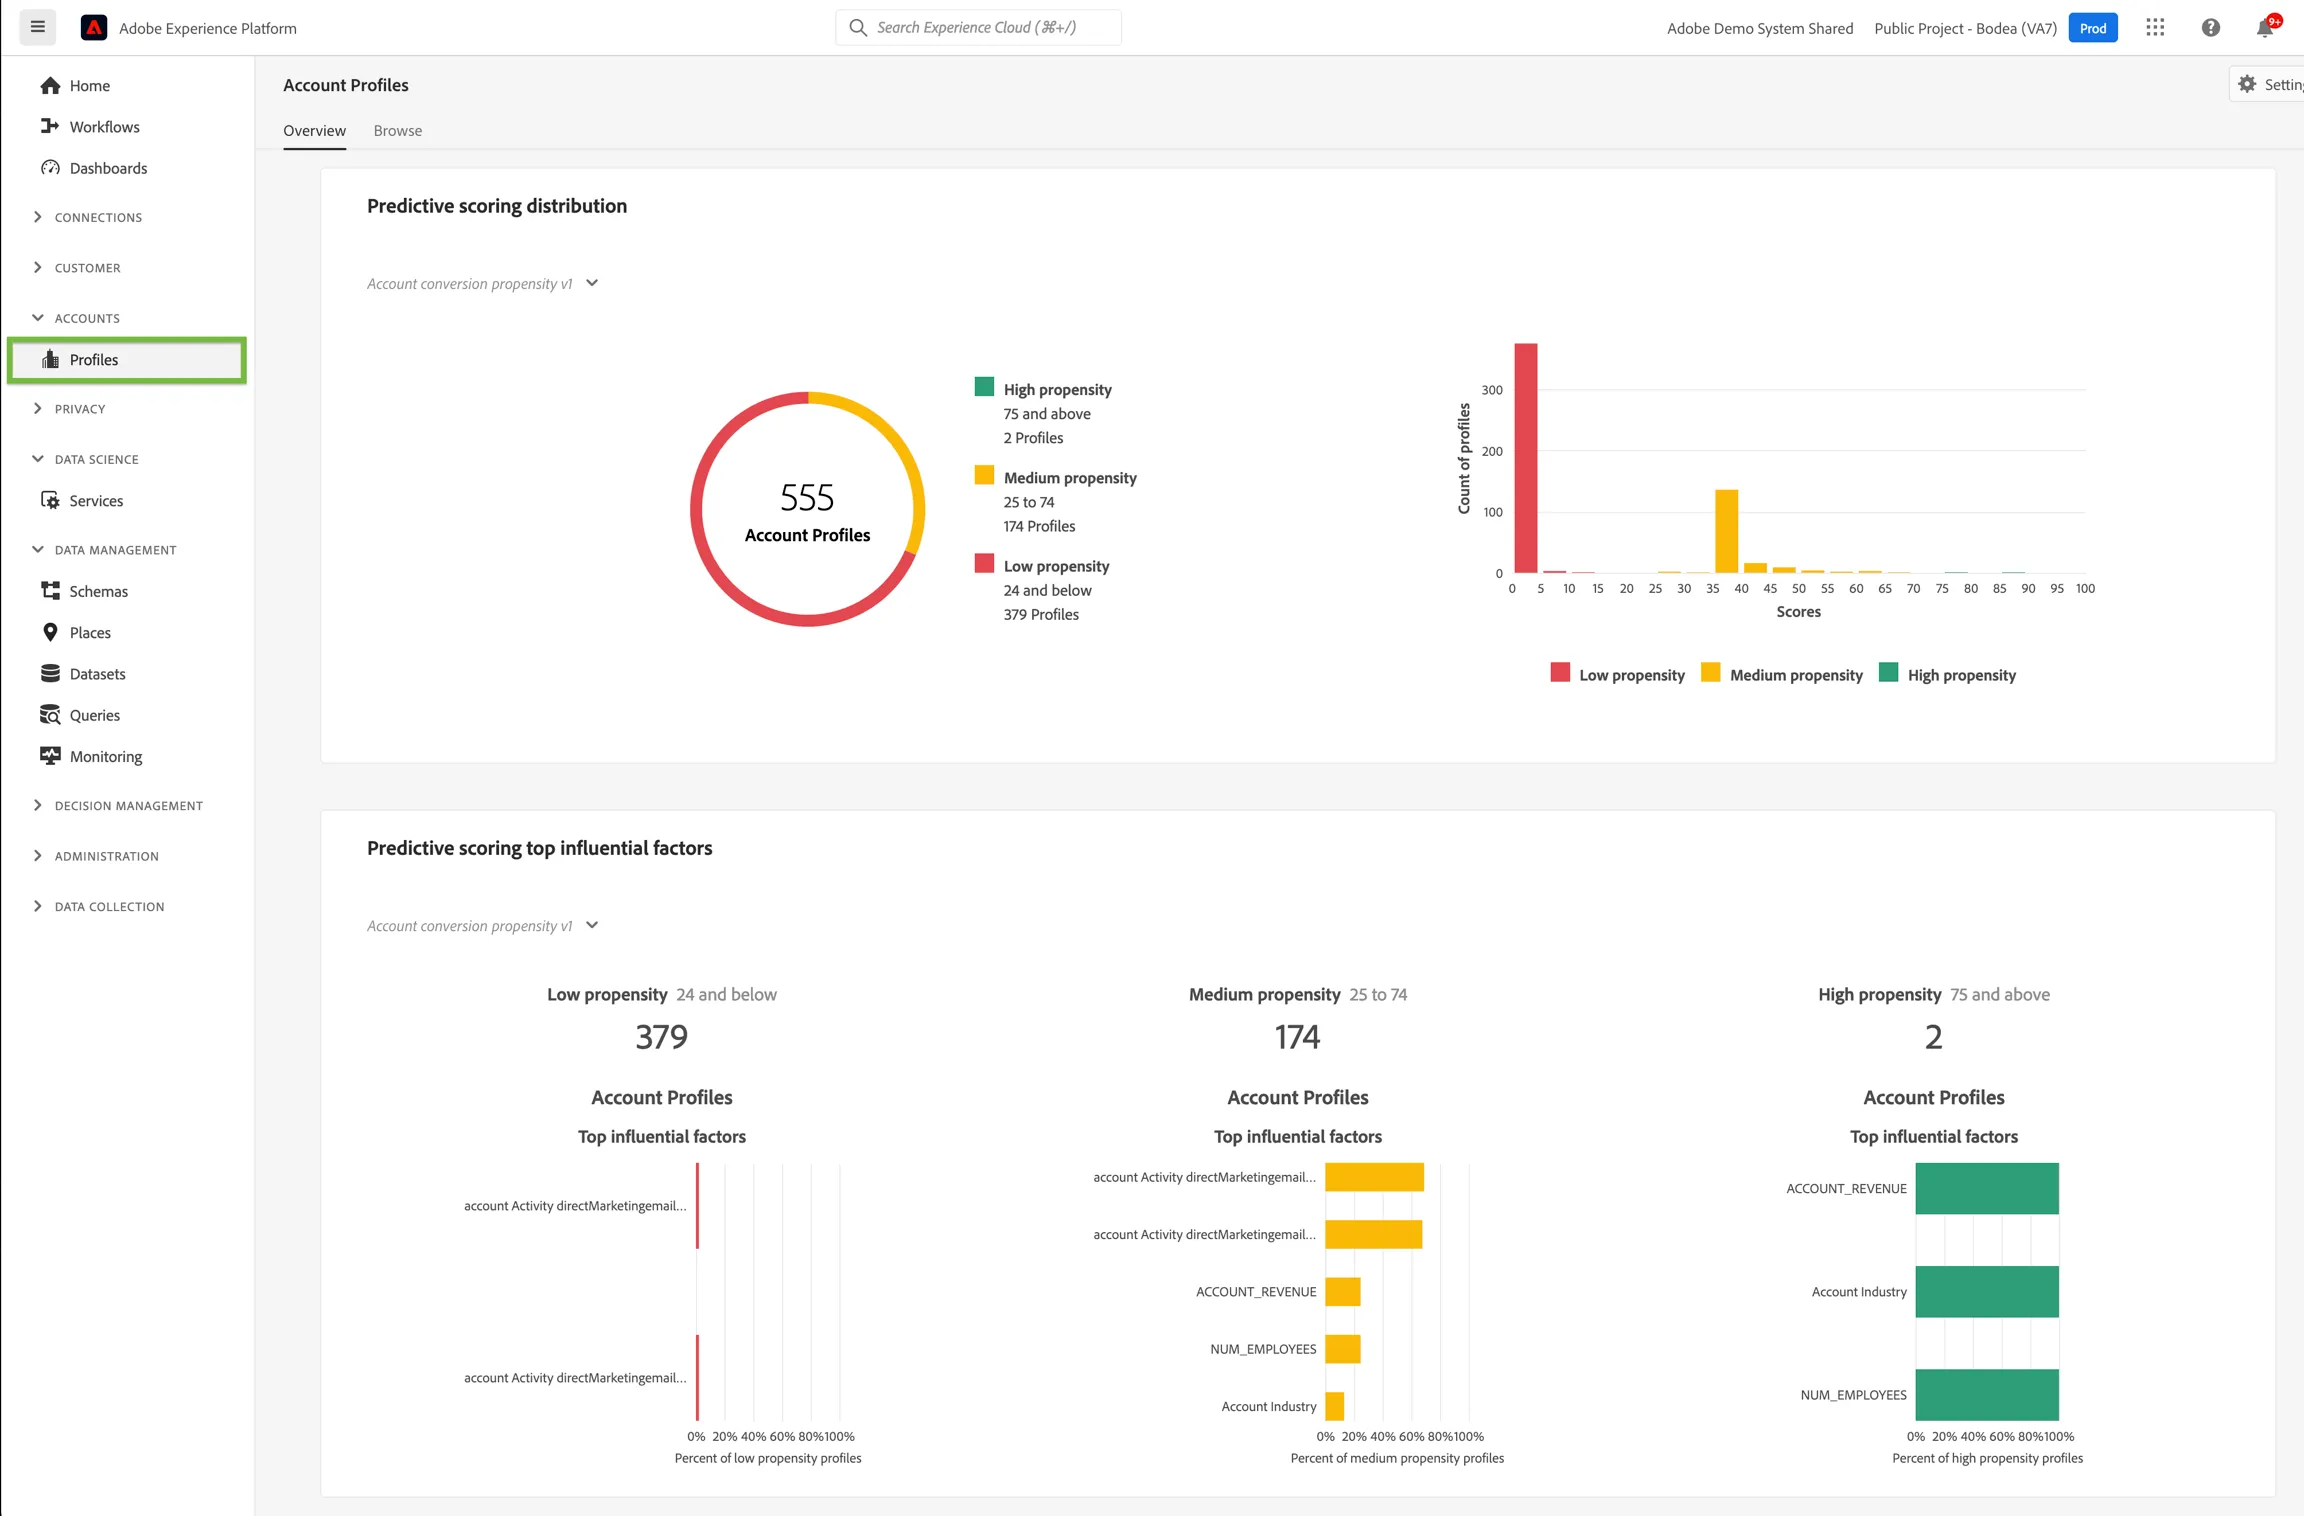The height and width of the screenshot is (1516, 2304).
Task: Switch to the Overview tab
Action: click(x=314, y=131)
